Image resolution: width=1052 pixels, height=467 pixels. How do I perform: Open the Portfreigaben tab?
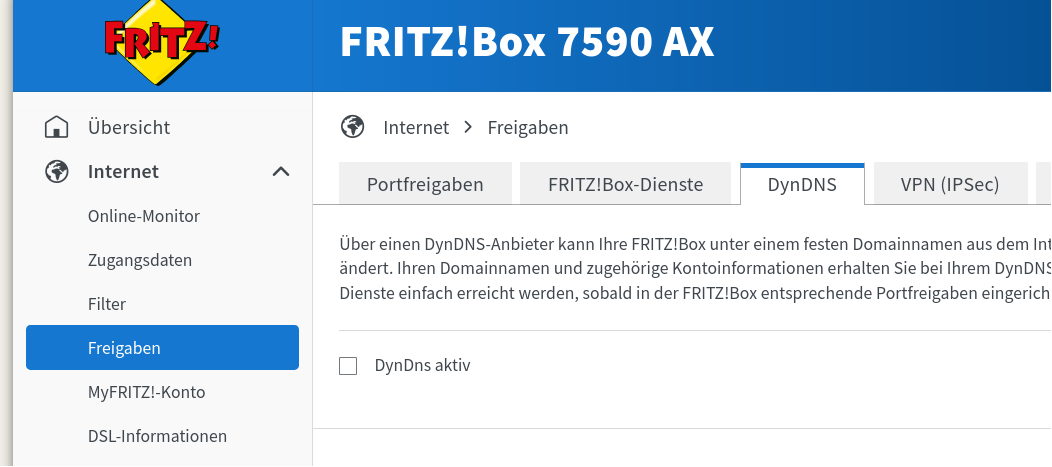point(425,185)
